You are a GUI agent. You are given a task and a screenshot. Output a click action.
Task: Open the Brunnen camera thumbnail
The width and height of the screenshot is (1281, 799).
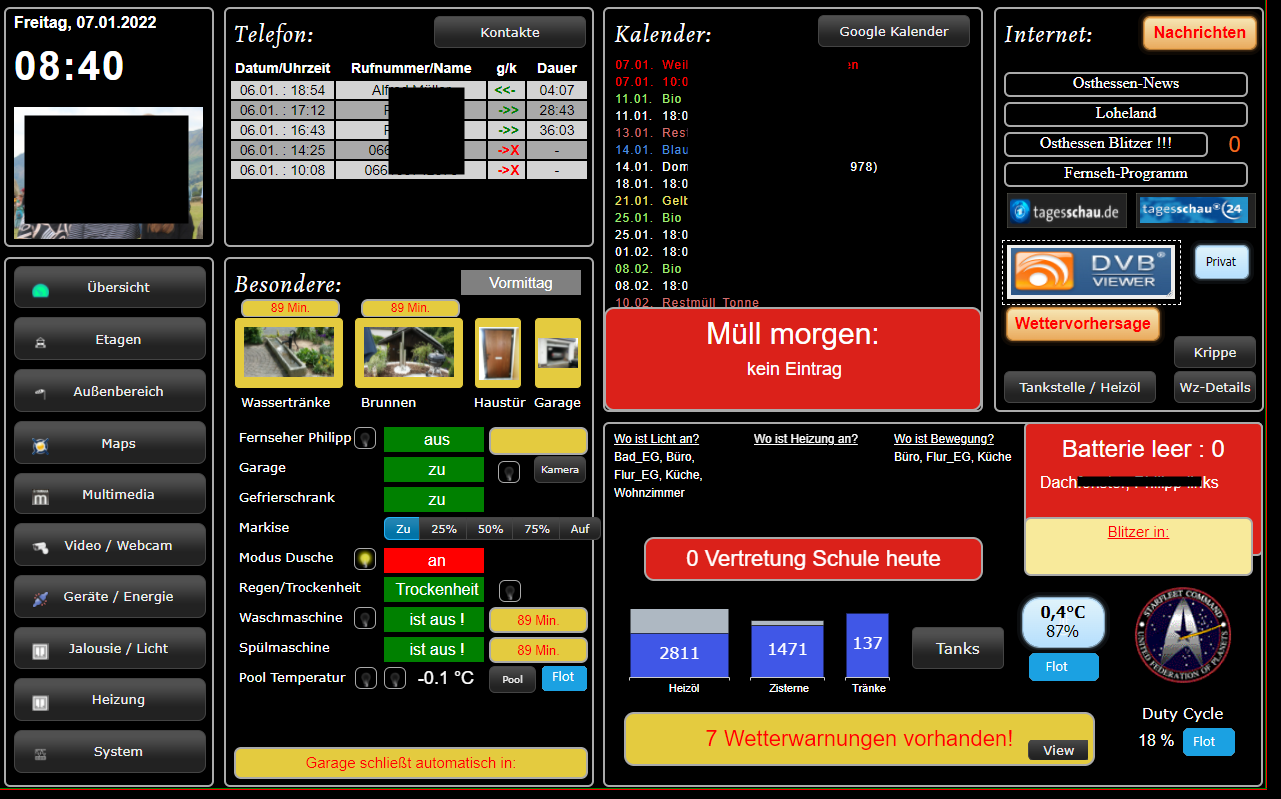pos(409,352)
